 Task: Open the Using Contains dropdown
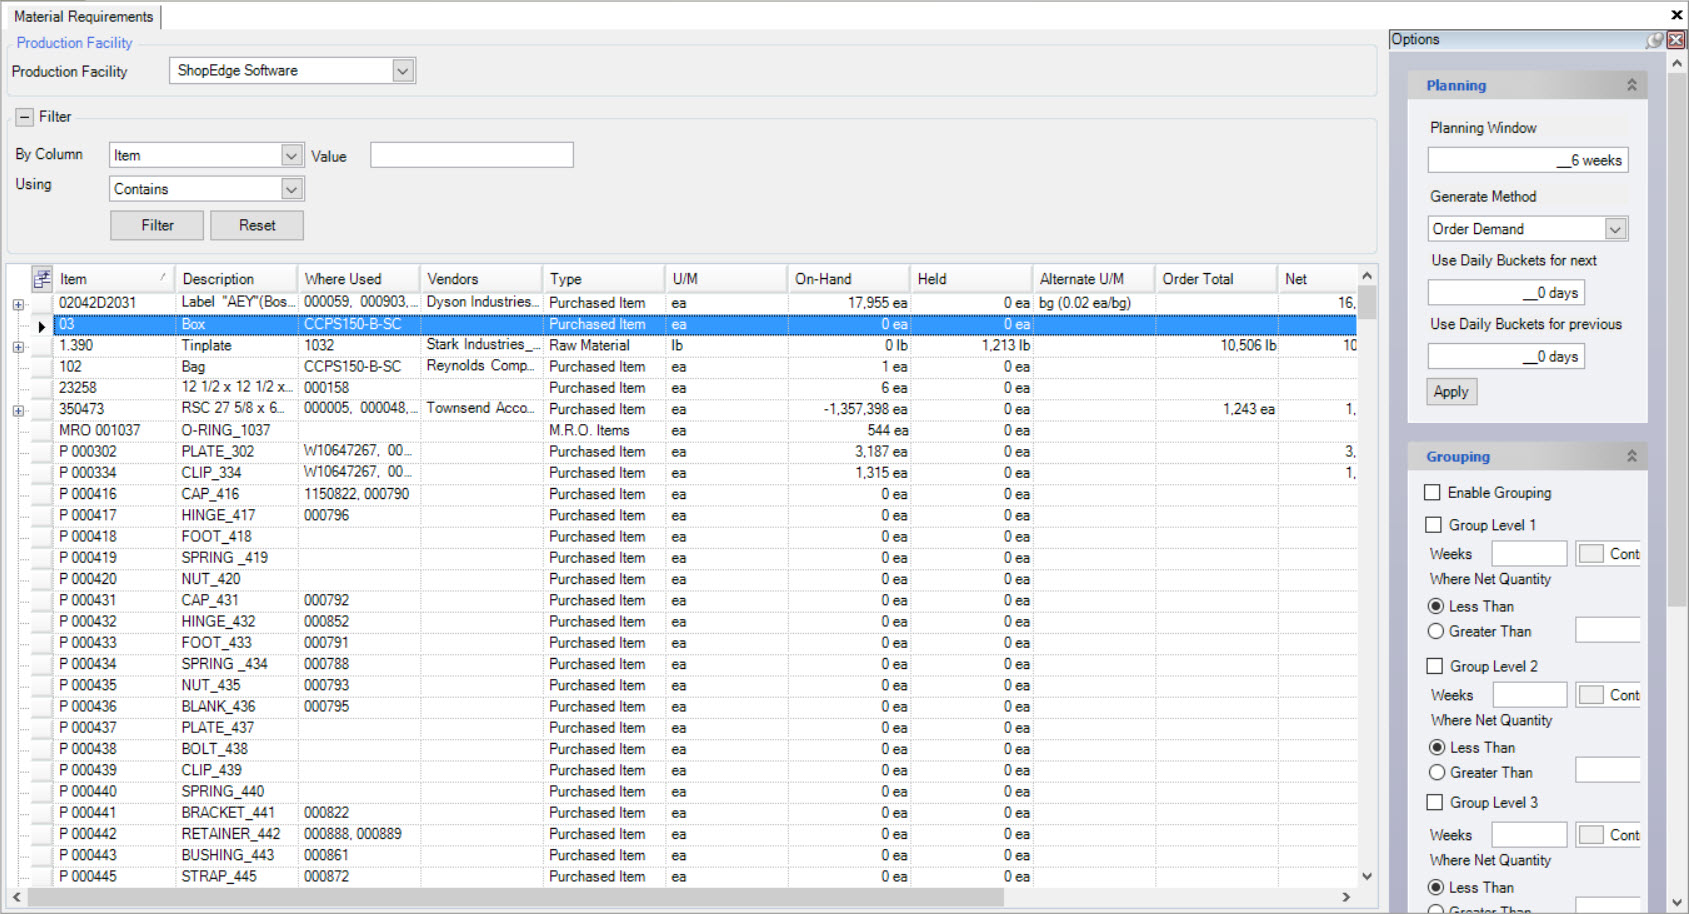291,189
